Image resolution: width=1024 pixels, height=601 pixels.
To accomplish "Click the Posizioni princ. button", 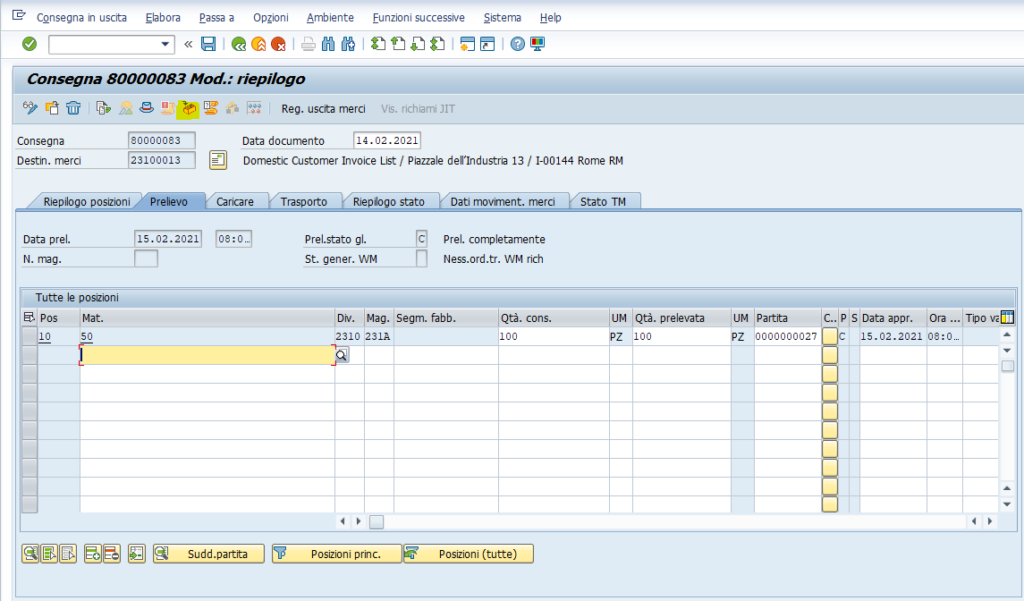I will (x=336, y=554).
